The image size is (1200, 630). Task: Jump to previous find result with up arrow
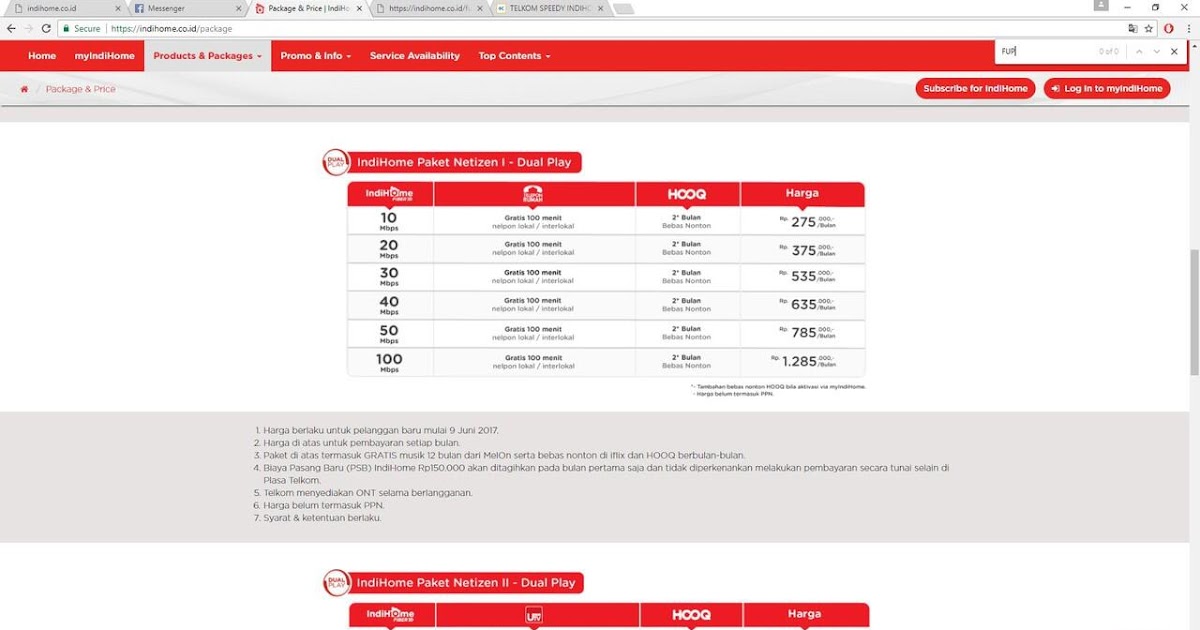pyautogui.click(x=1139, y=51)
